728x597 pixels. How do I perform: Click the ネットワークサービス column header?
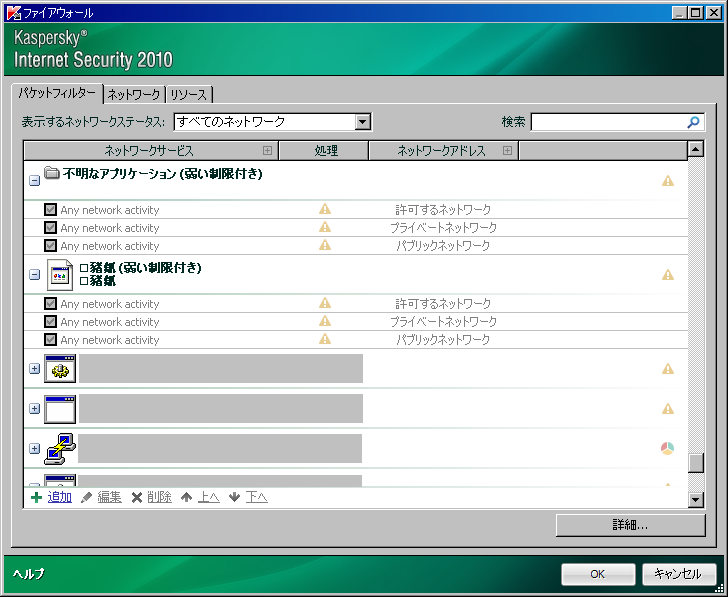tap(151, 151)
